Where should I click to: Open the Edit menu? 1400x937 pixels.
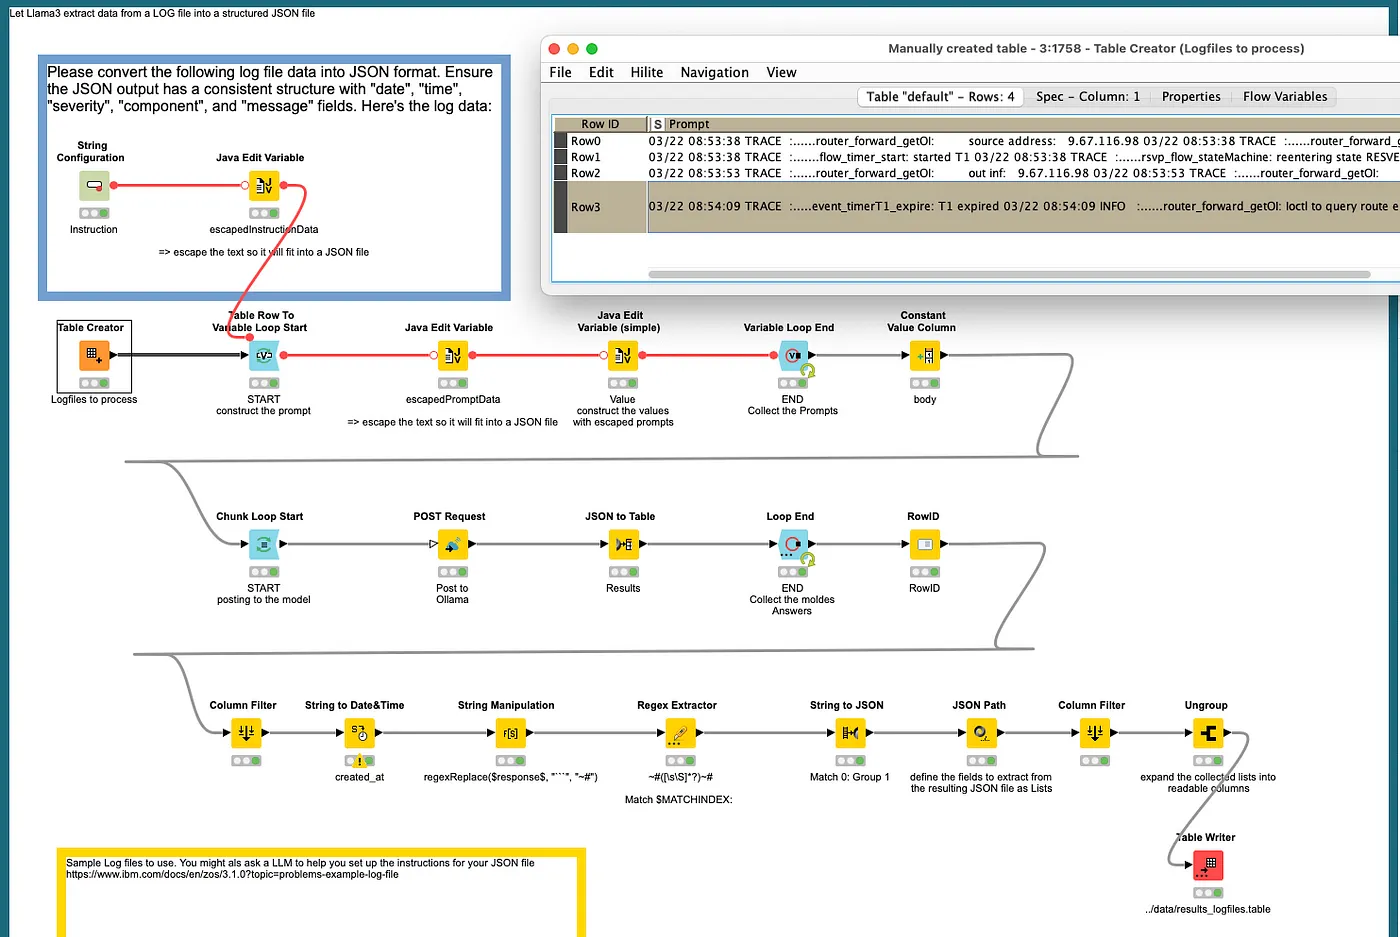[x=601, y=72]
